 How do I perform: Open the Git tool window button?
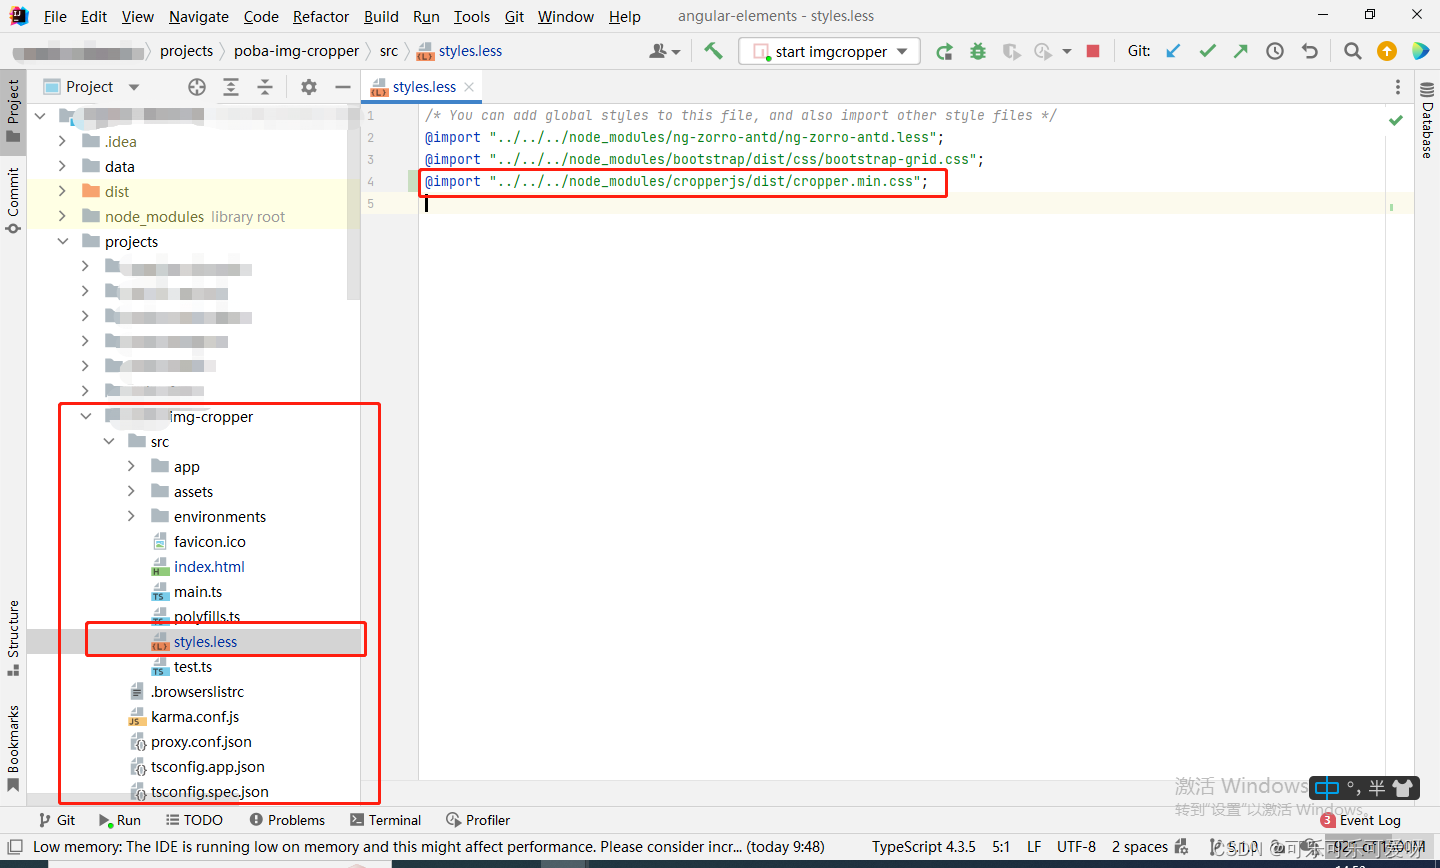pyautogui.click(x=57, y=820)
